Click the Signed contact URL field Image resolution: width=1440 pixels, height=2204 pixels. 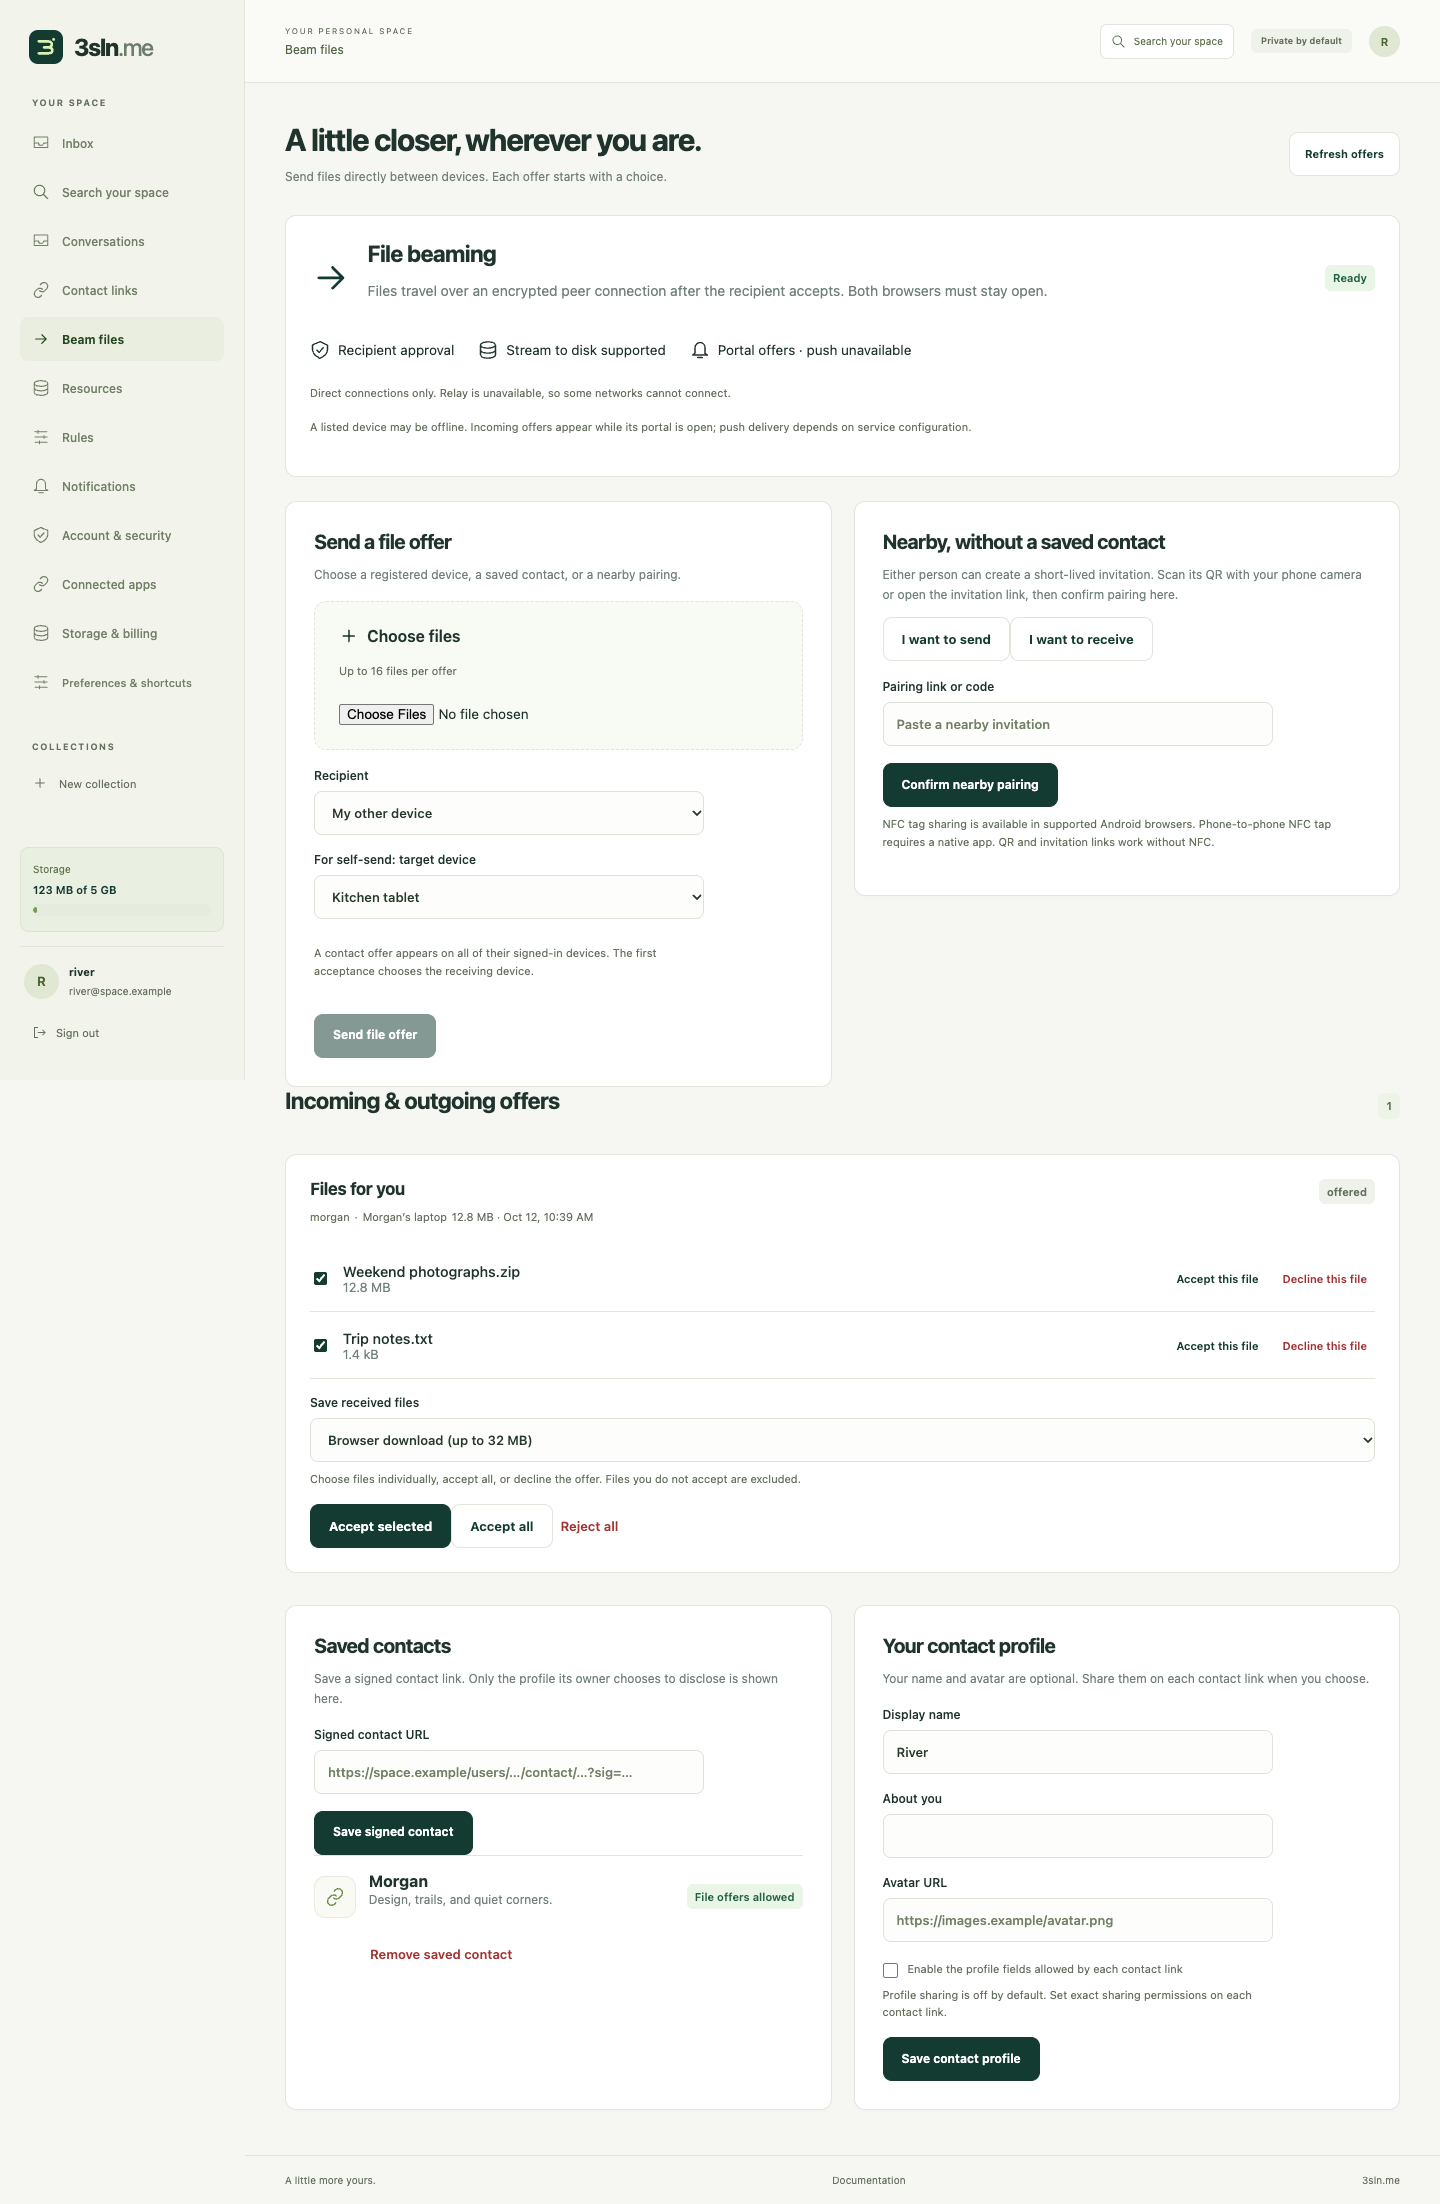coord(509,1772)
